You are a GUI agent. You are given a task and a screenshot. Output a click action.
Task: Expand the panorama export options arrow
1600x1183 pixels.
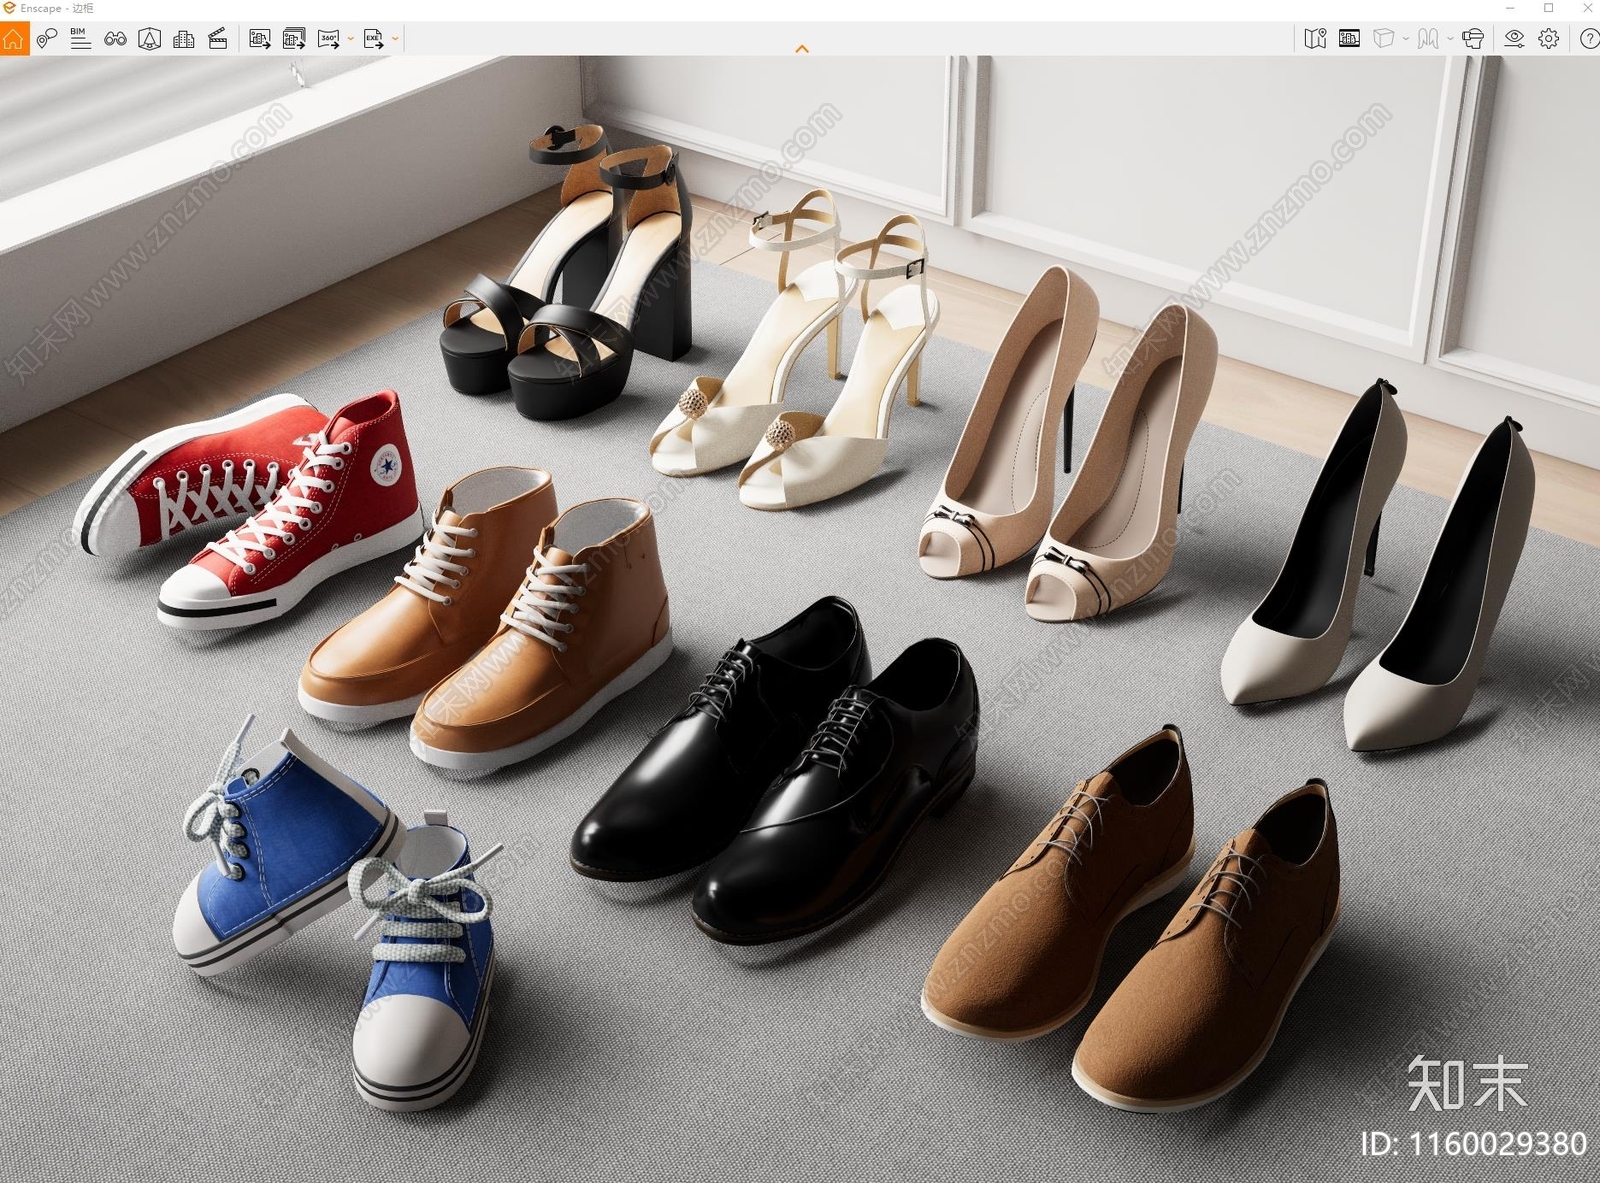tap(351, 39)
